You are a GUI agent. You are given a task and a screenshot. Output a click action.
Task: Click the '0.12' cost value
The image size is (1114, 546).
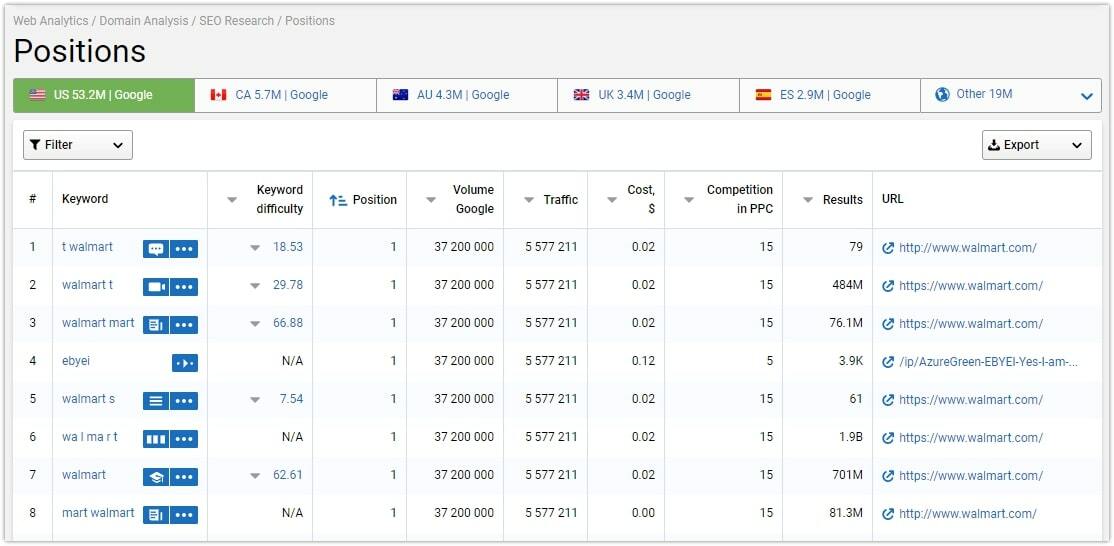click(643, 361)
